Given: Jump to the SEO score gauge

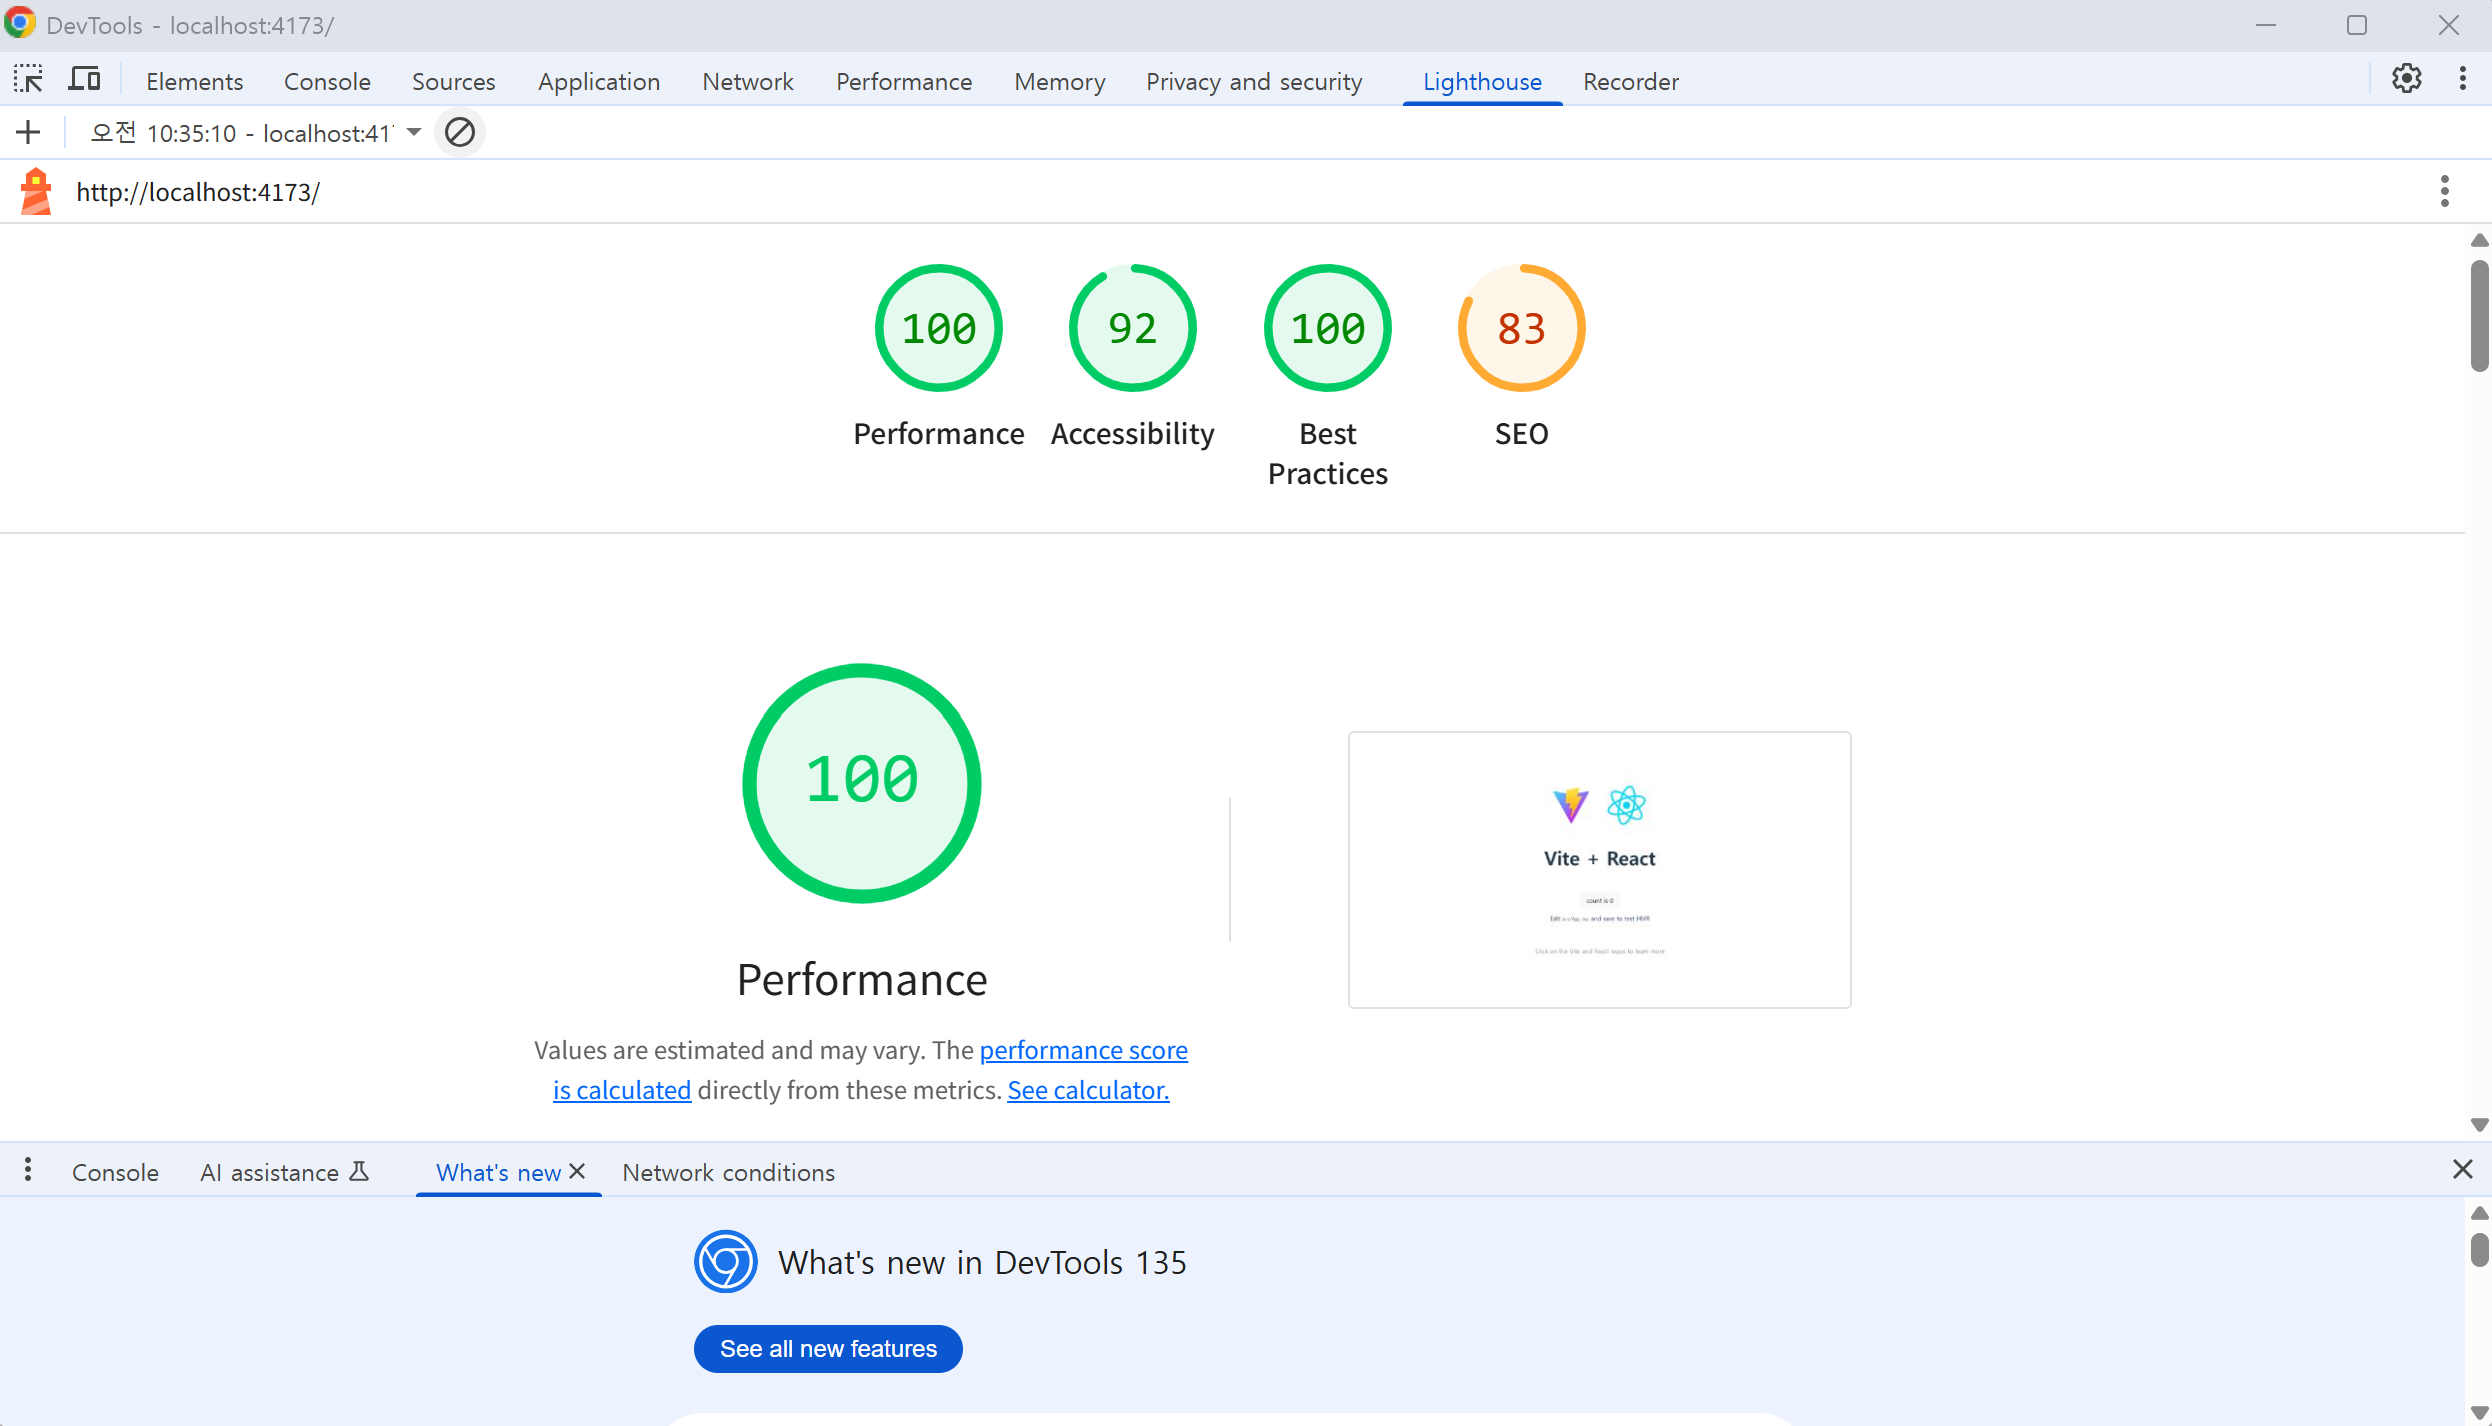Looking at the screenshot, I should 1521,328.
